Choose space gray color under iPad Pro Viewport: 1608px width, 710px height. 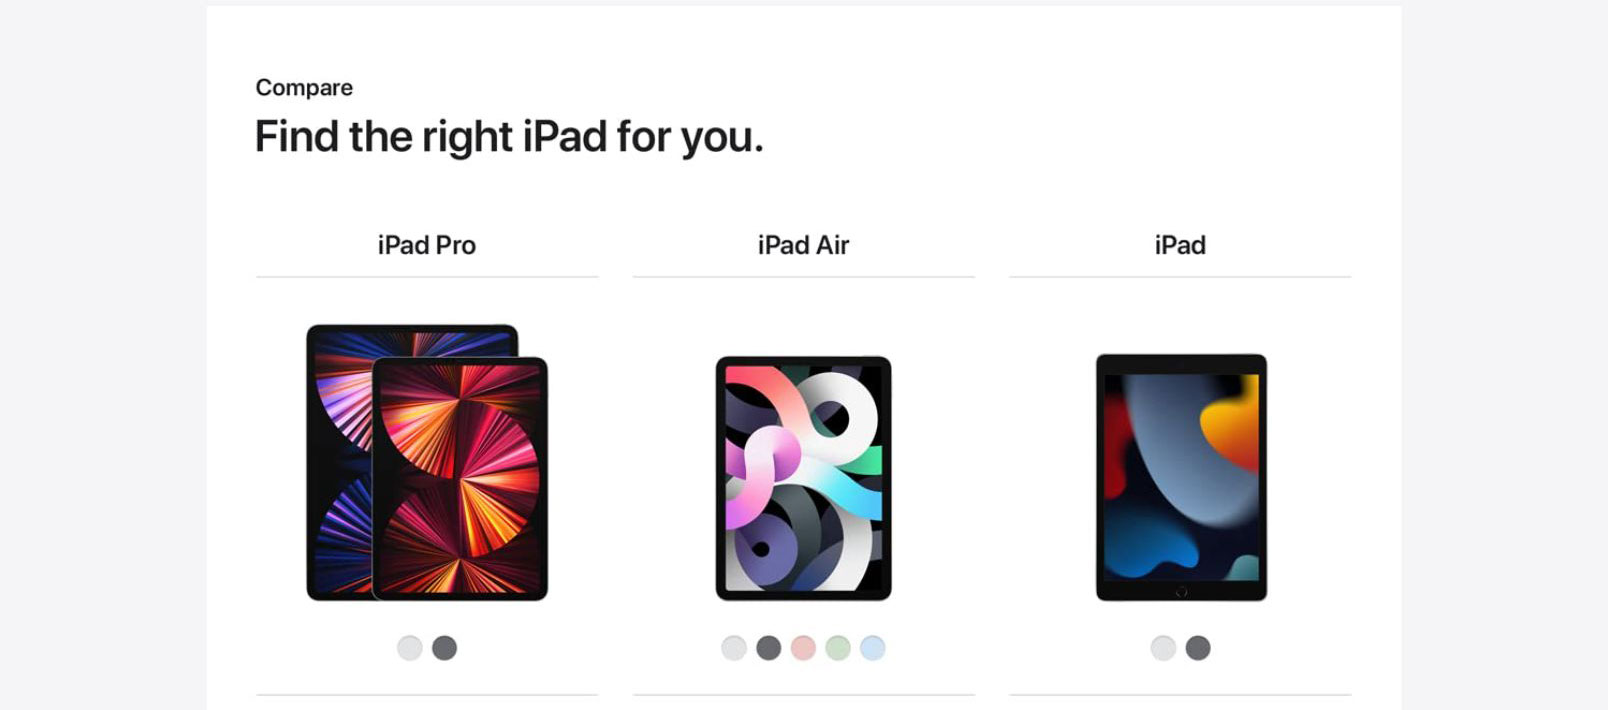click(444, 648)
